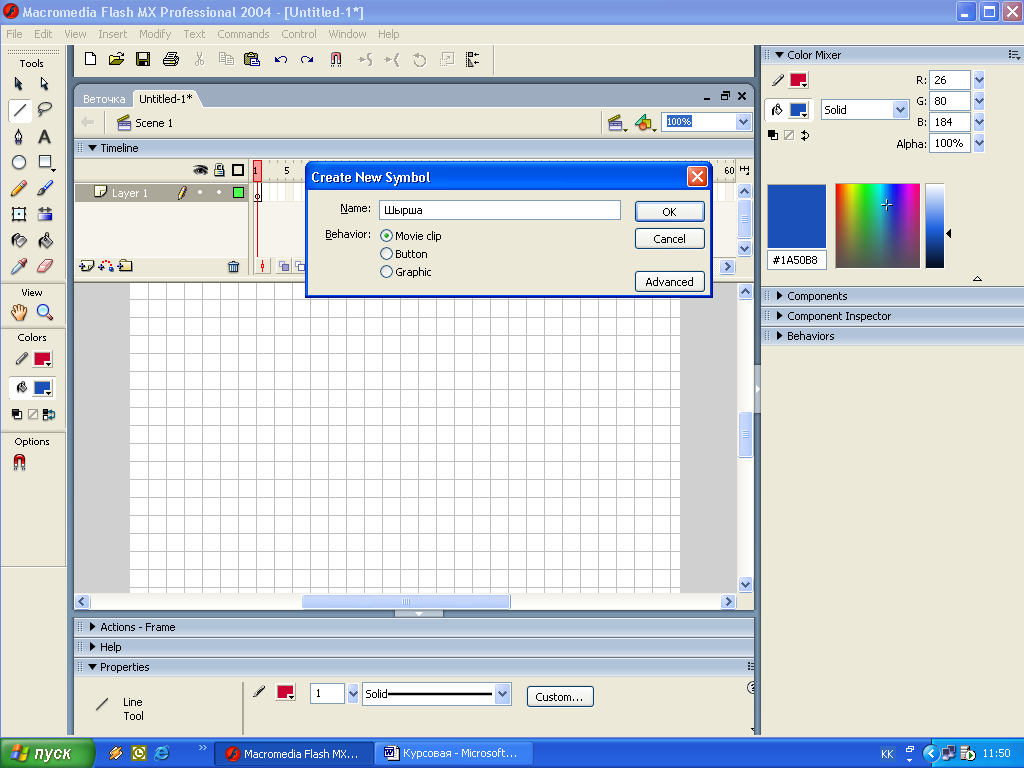Activate the Brush tool
The image size is (1024, 768).
44,189
